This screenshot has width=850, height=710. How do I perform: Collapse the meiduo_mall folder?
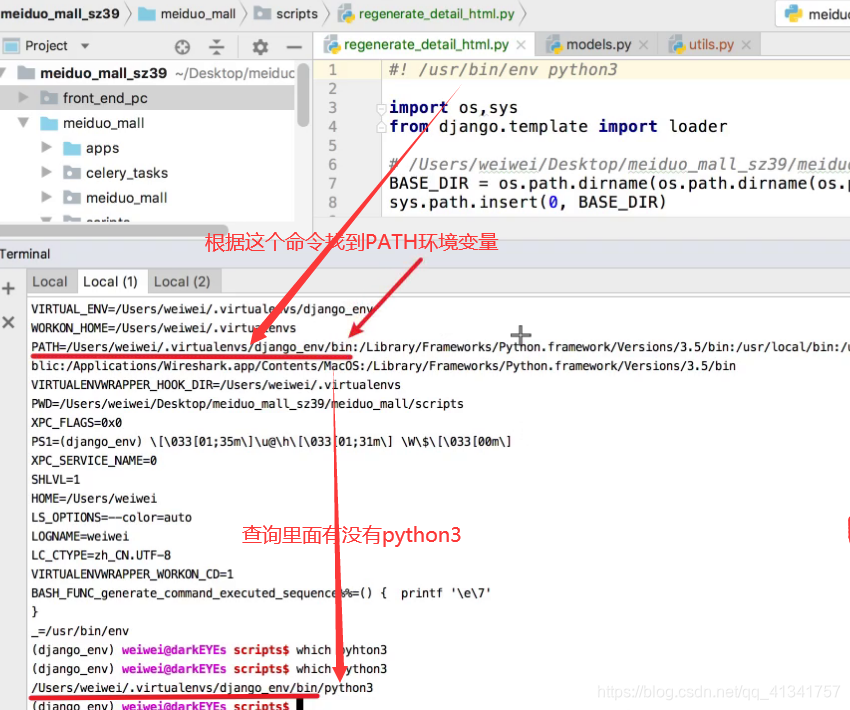coord(23,122)
